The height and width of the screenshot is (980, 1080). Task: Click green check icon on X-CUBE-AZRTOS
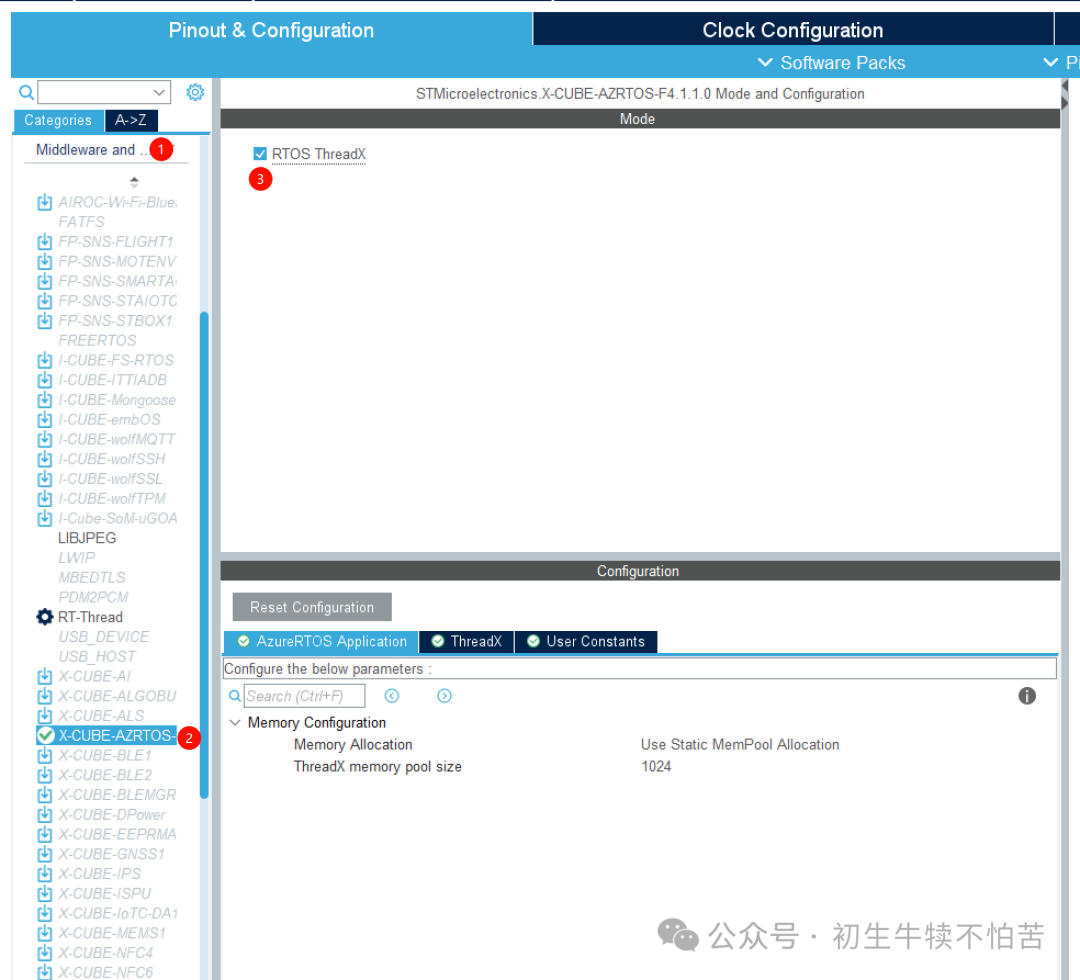point(45,736)
